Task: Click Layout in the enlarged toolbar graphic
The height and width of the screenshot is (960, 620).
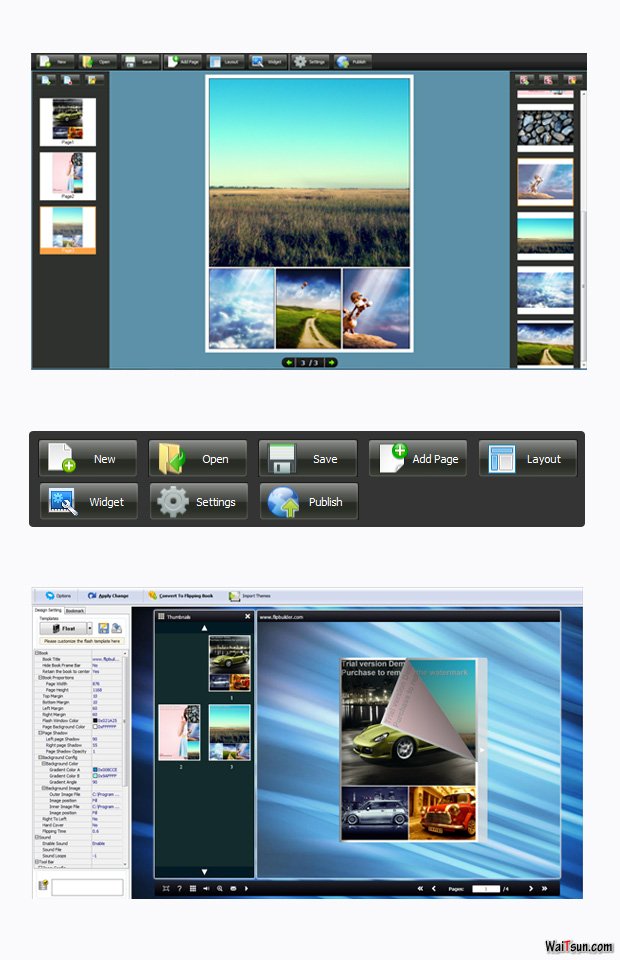Action: [528, 459]
